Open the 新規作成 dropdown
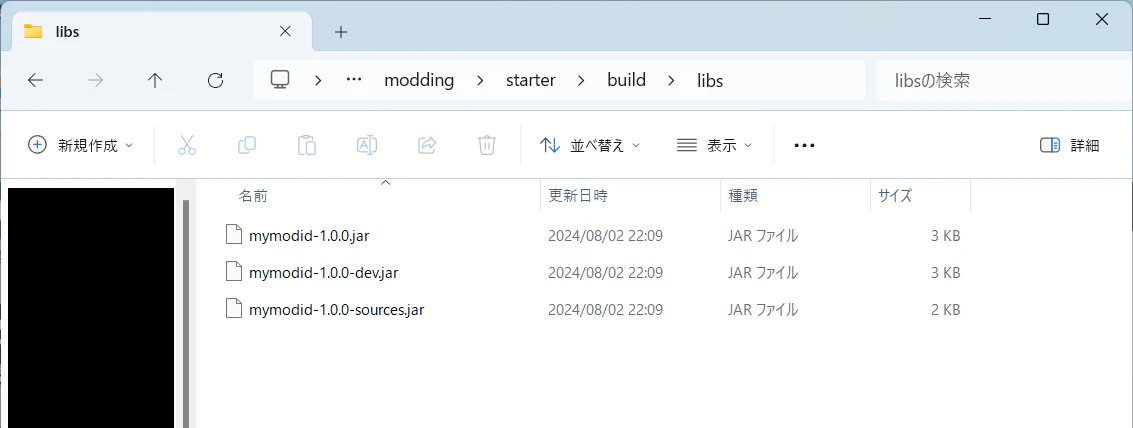1133x428 pixels. click(80, 145)
